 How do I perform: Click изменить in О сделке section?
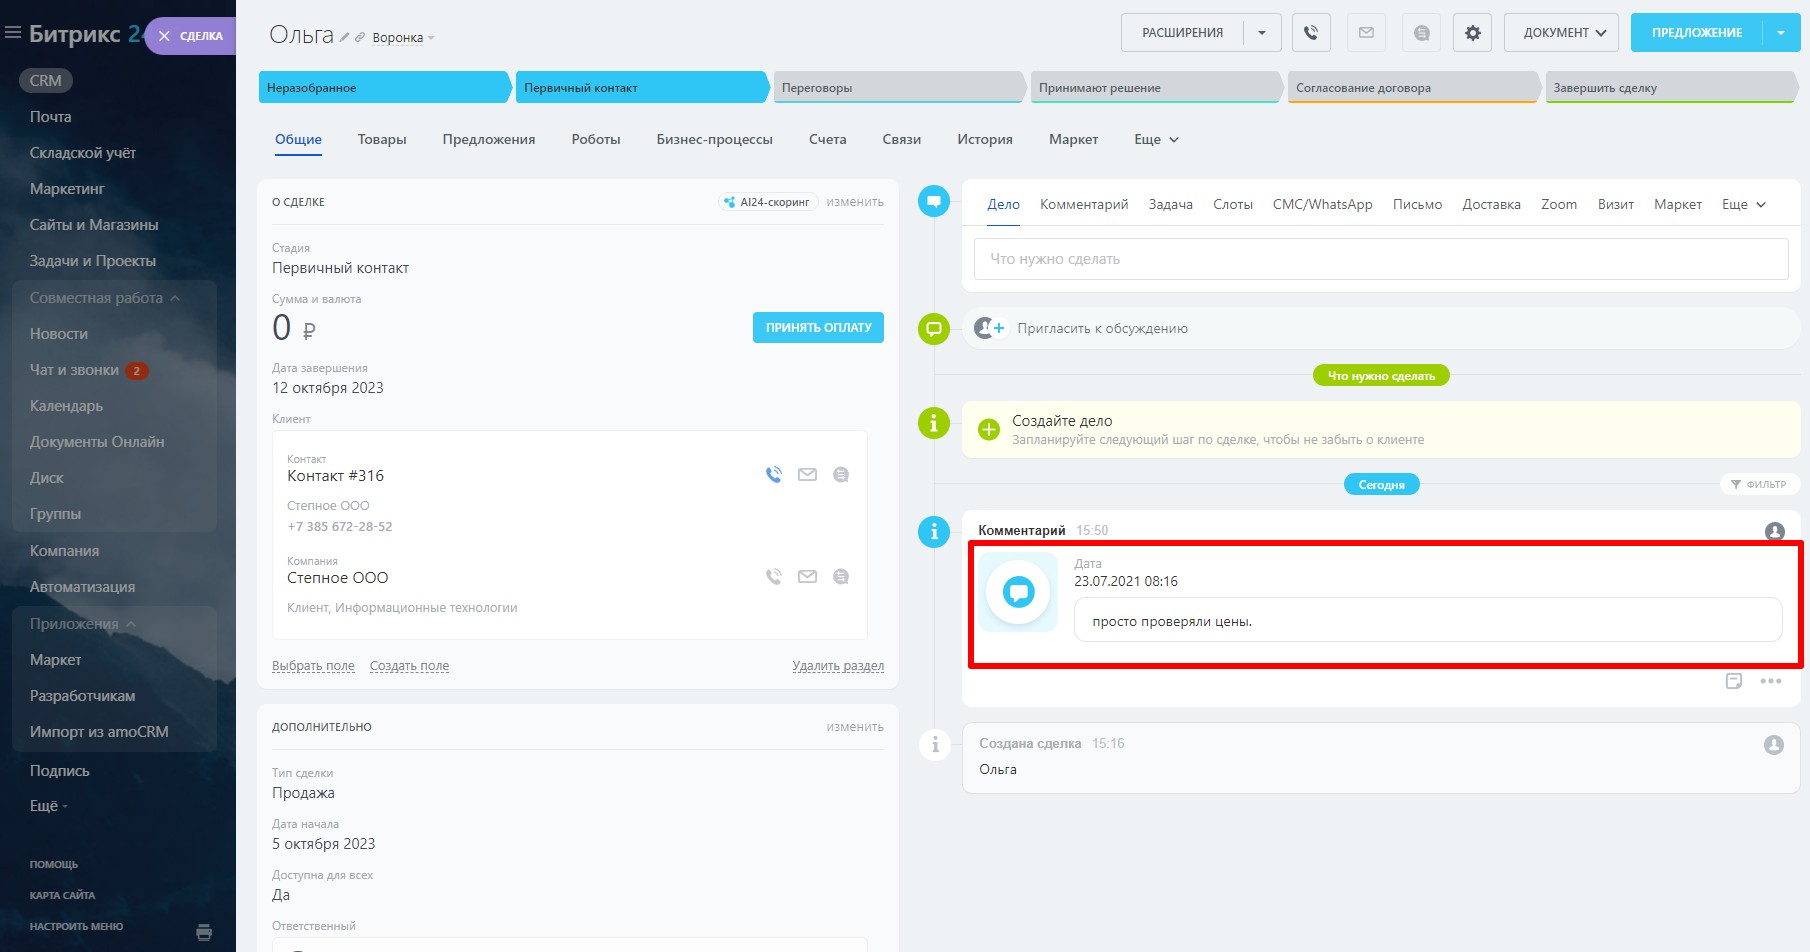[x=855, y=202]
